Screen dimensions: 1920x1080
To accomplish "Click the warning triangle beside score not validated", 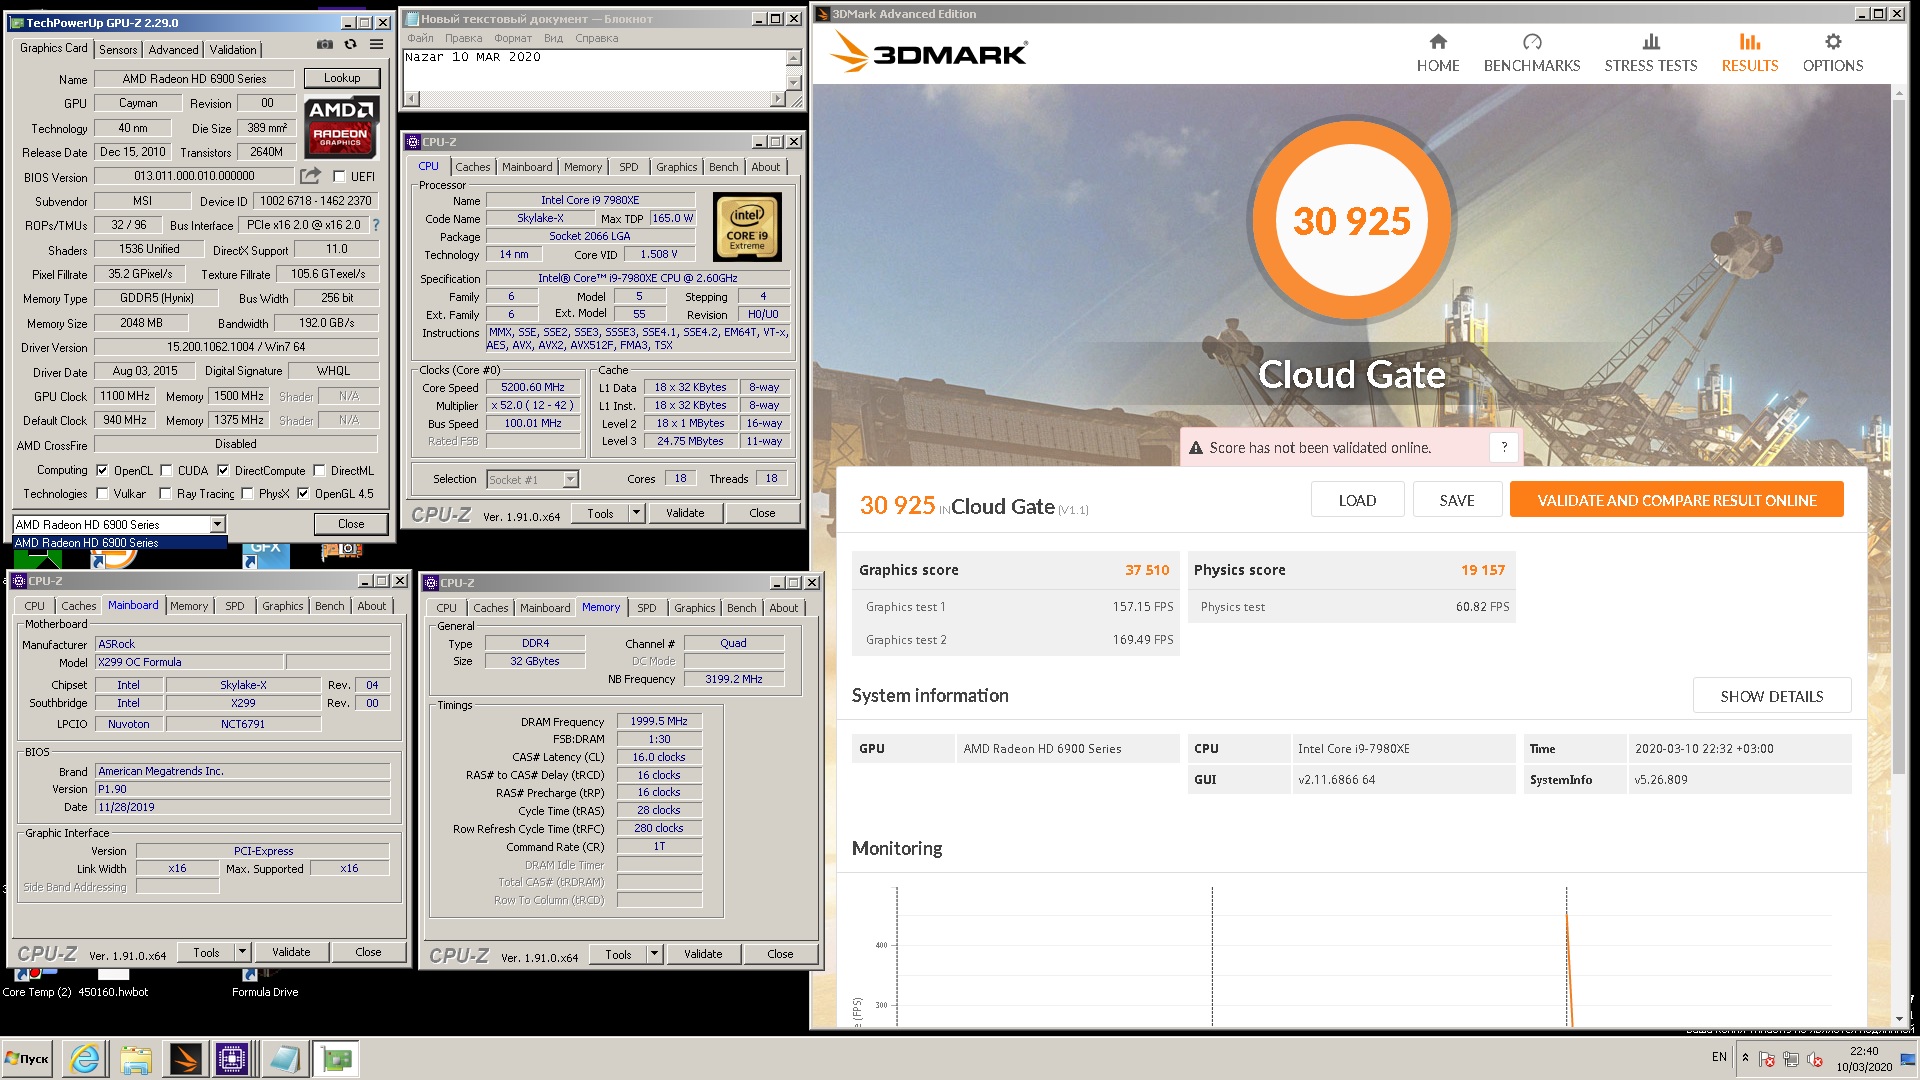I will pyautogui.click(x=1195, y=449).
